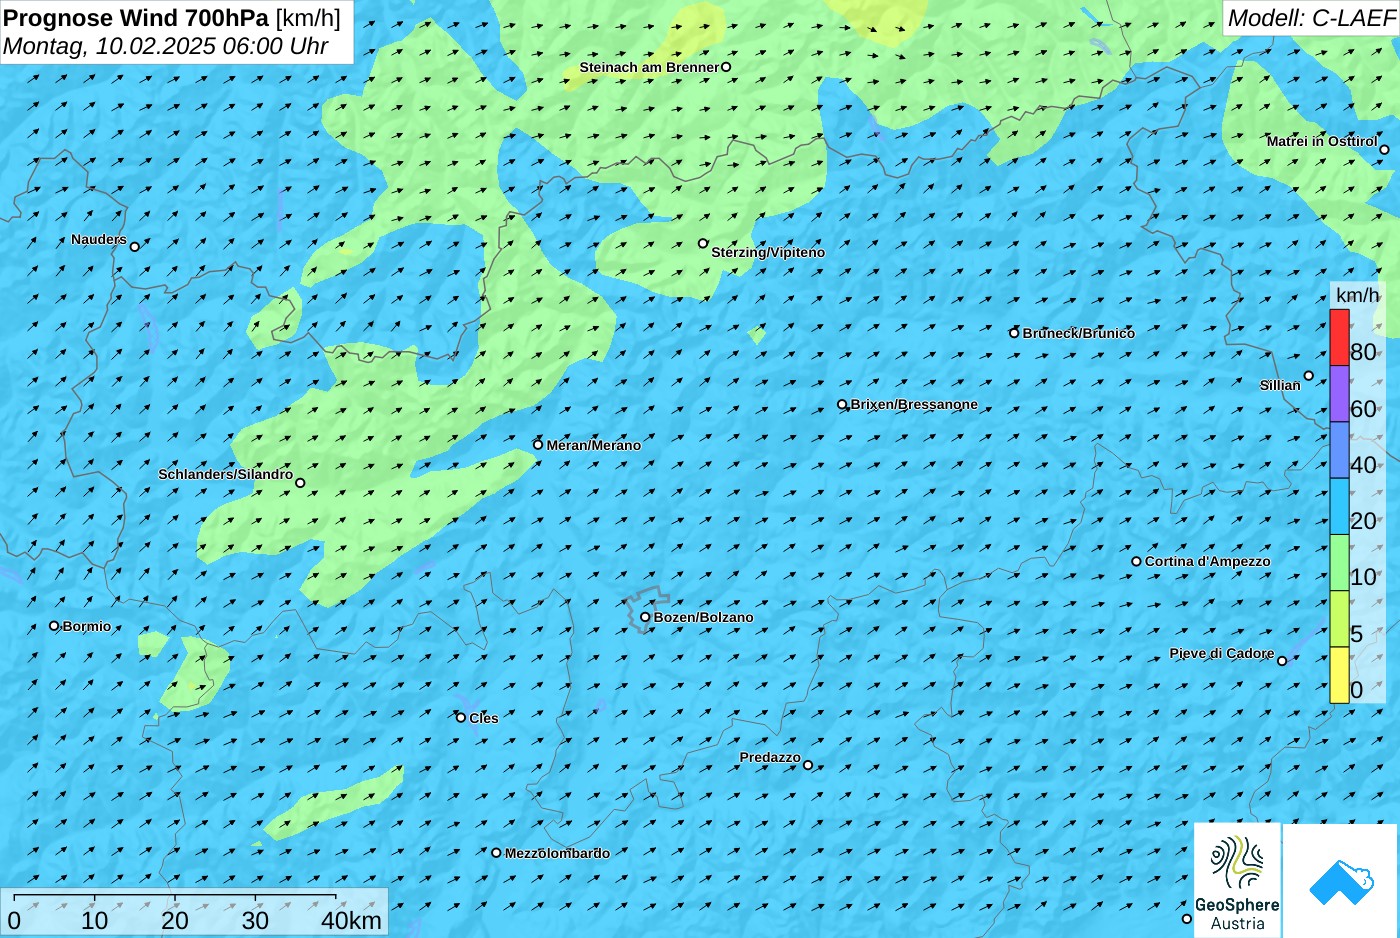
Task: Click the 'Steinach am Brenner' label
Action: click(649, 67)
